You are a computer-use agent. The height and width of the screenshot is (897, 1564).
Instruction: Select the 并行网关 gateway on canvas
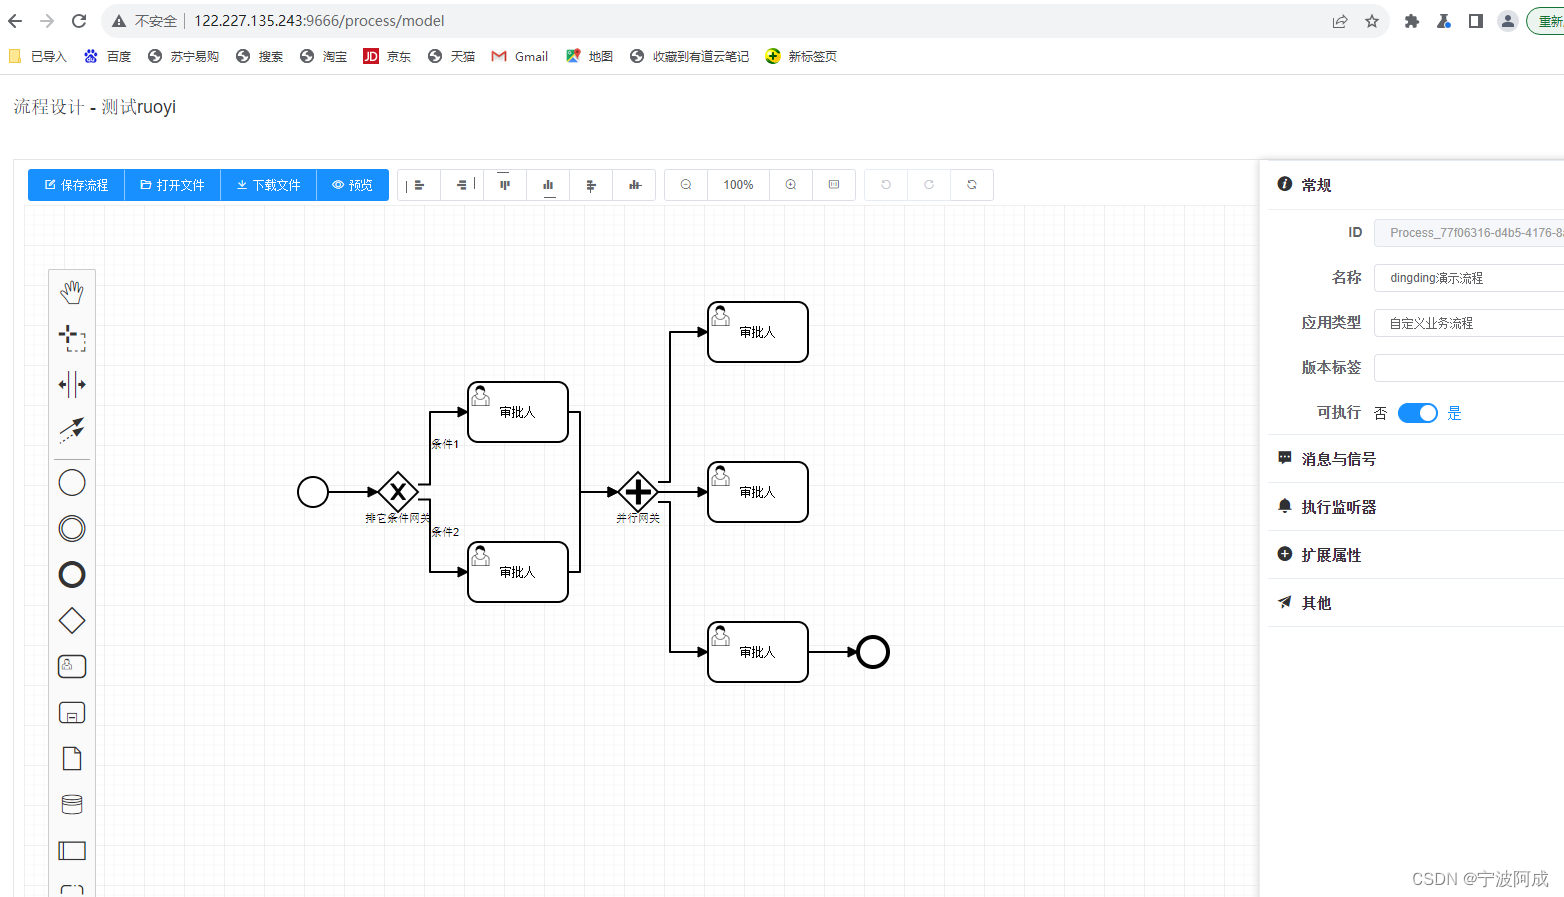point(638,492)
